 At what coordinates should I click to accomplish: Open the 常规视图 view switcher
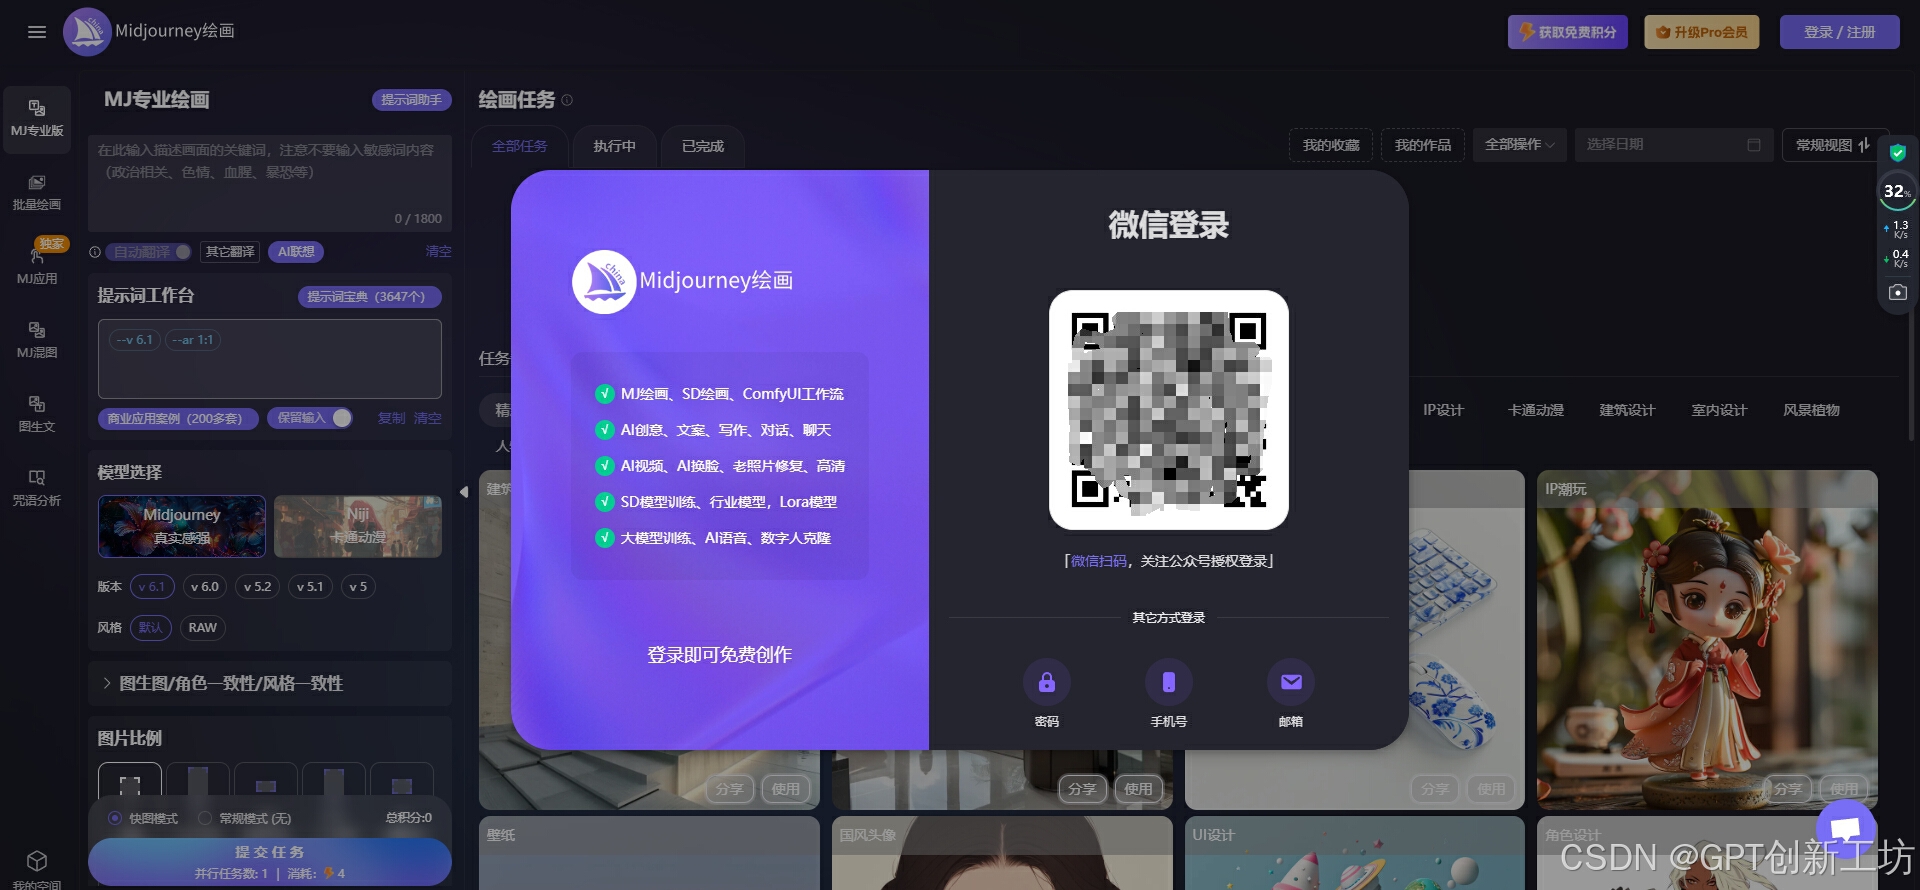[1833, 145]
